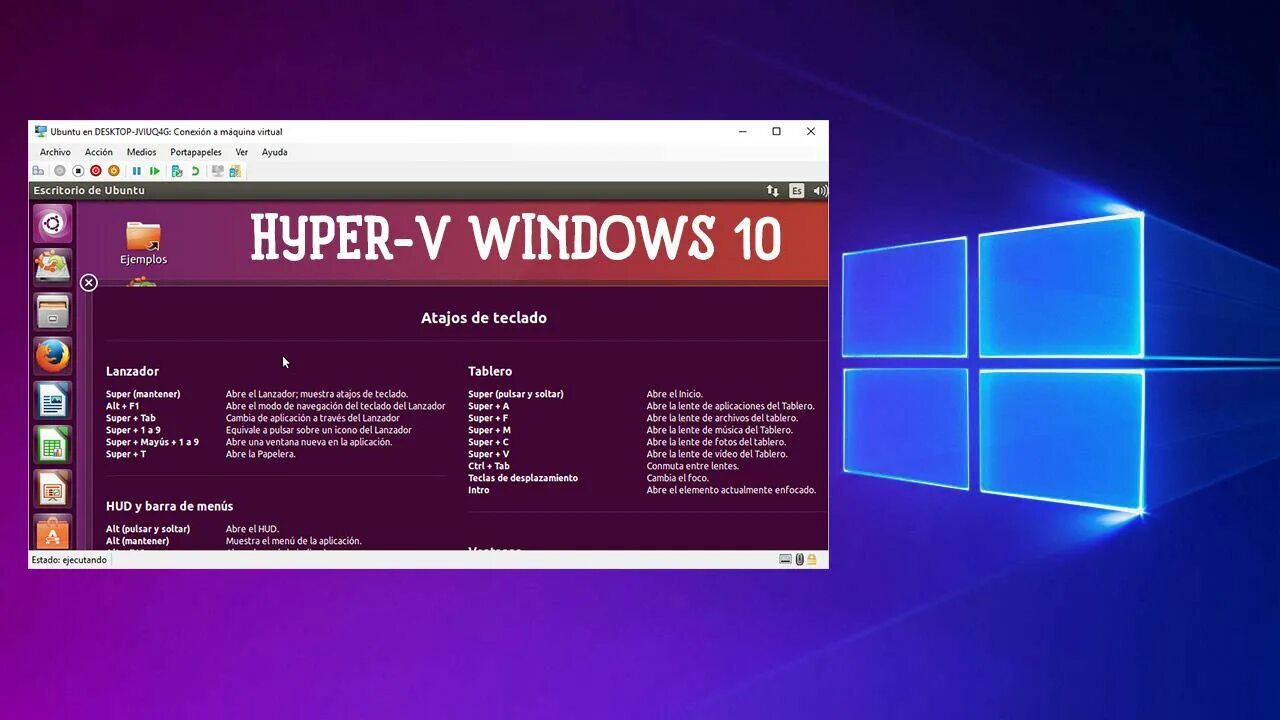Image resolution: width=1280 pixels, height=720 pixels.
Task: Open the Ver menu
Action: click(242, 152)
